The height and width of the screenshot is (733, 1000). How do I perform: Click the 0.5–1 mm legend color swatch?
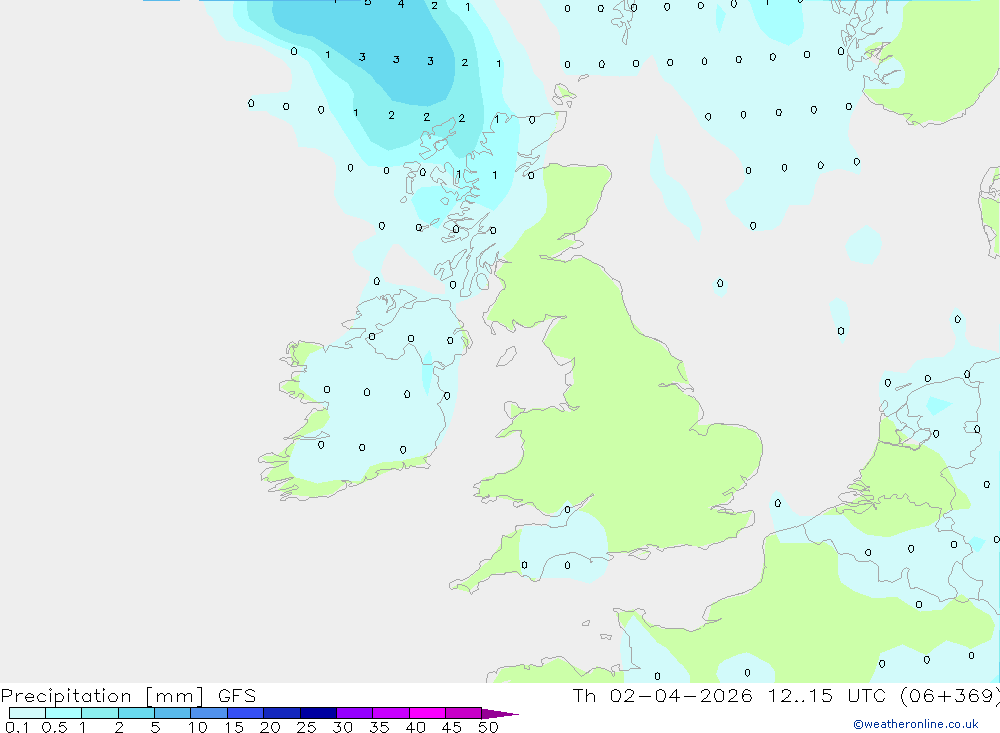pos(64,713)
